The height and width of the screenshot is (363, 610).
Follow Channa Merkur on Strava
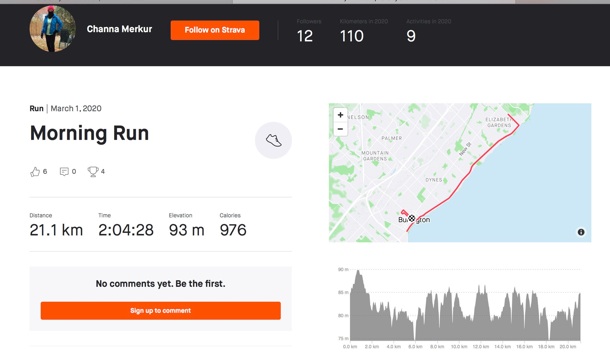pos(215,30)
